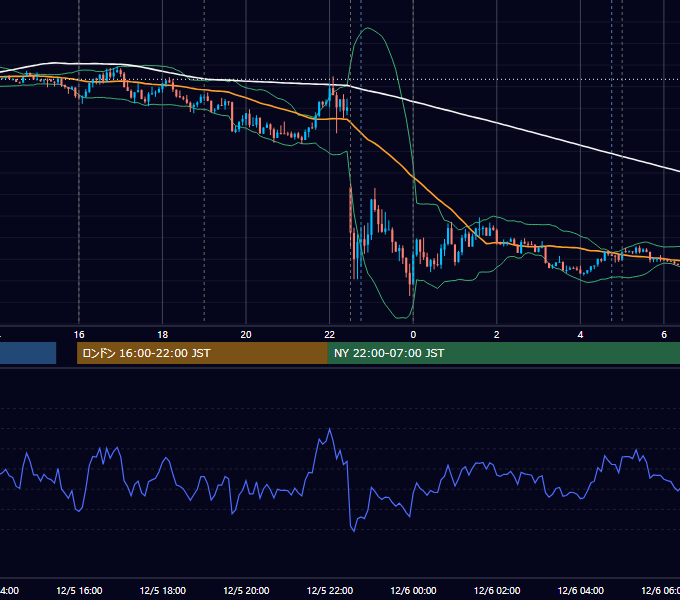Viewport: 680px width, 600px height.
Task: Click the 12/5 16:00 time label
Action: click(79, 590)
